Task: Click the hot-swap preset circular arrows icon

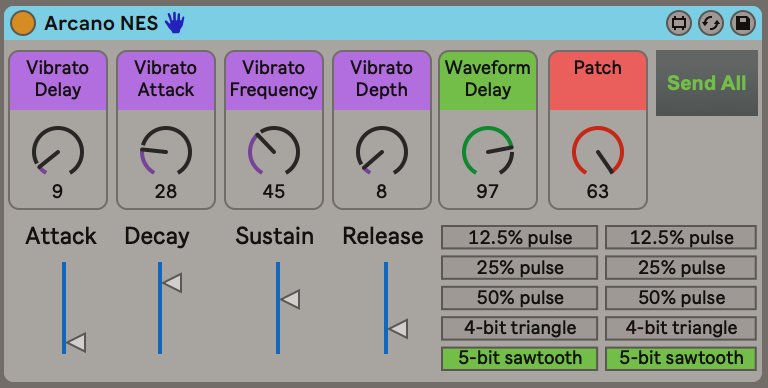Action: pos(711,23)
